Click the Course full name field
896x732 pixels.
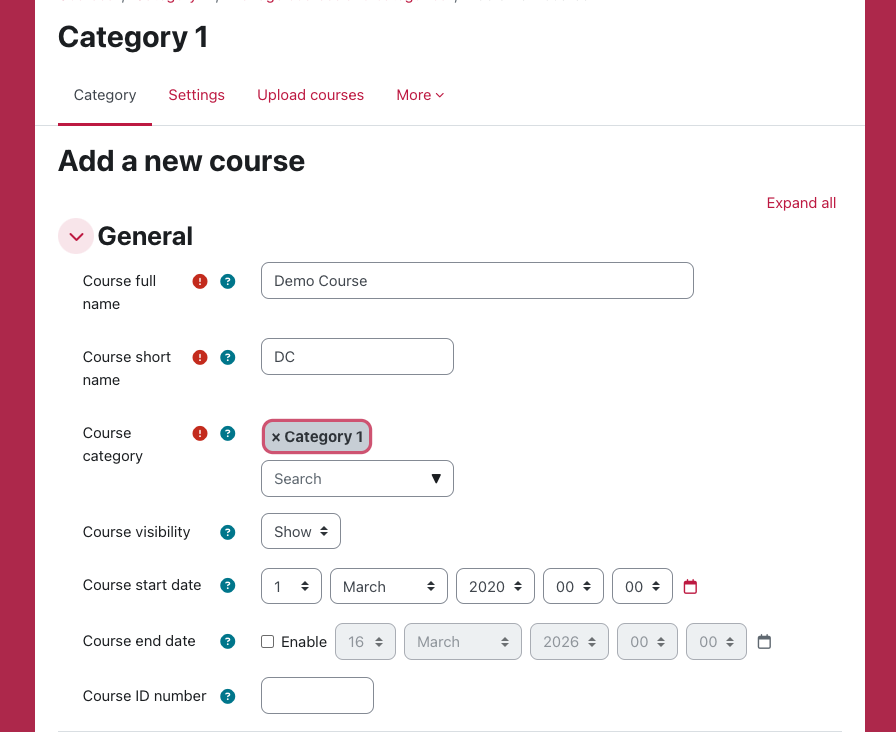(x=477, y=281)
